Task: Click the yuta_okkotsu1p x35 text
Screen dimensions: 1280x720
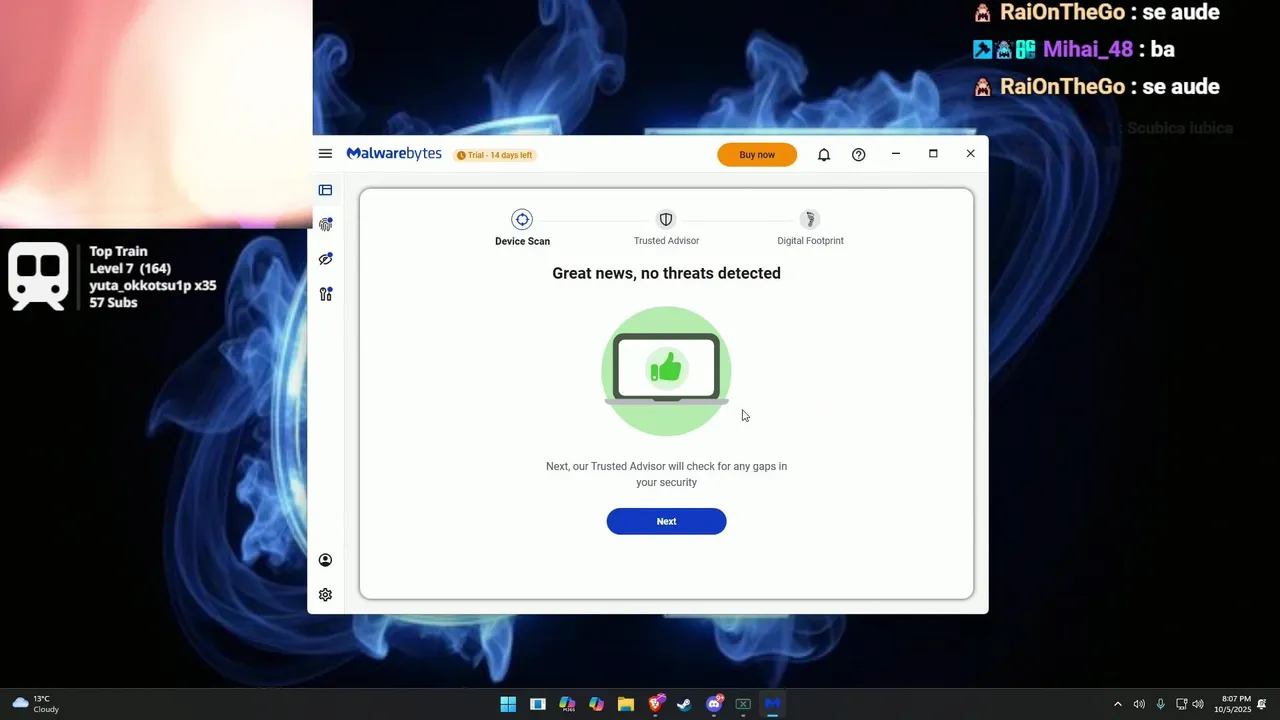Action: click(x=153, y=285)
